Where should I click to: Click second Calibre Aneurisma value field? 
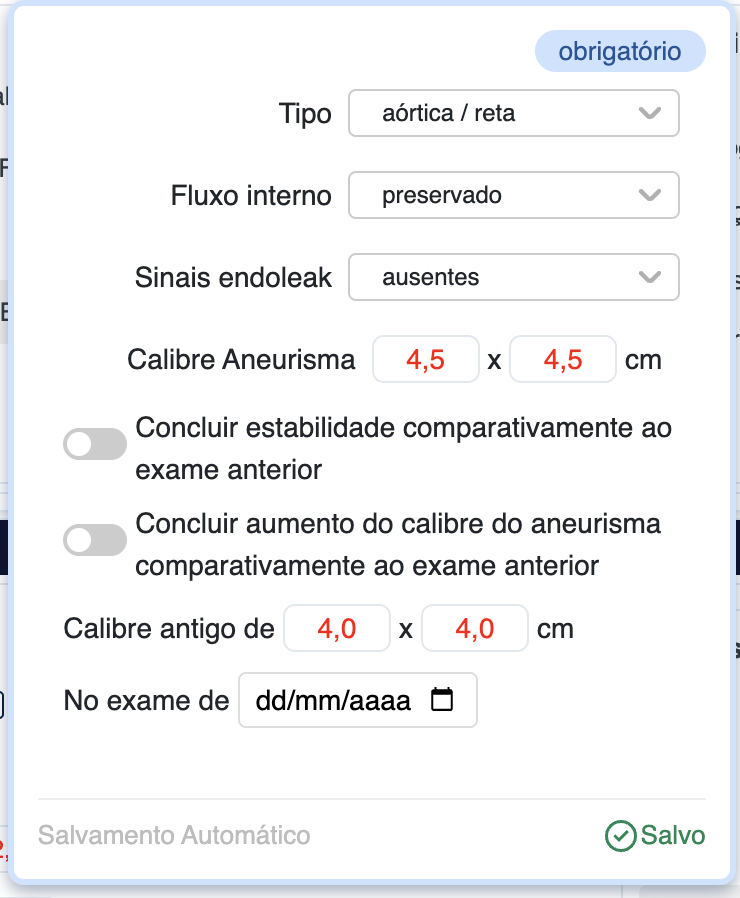(x=562, y=360)
